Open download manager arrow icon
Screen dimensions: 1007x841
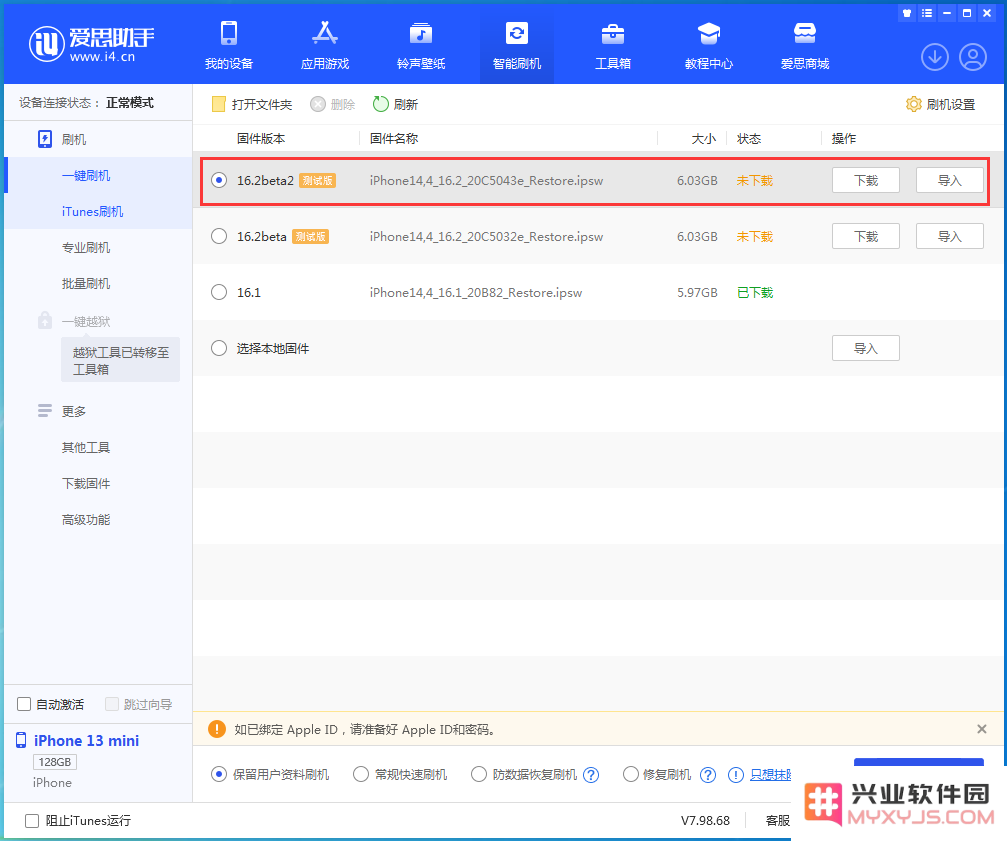point(934,57)
